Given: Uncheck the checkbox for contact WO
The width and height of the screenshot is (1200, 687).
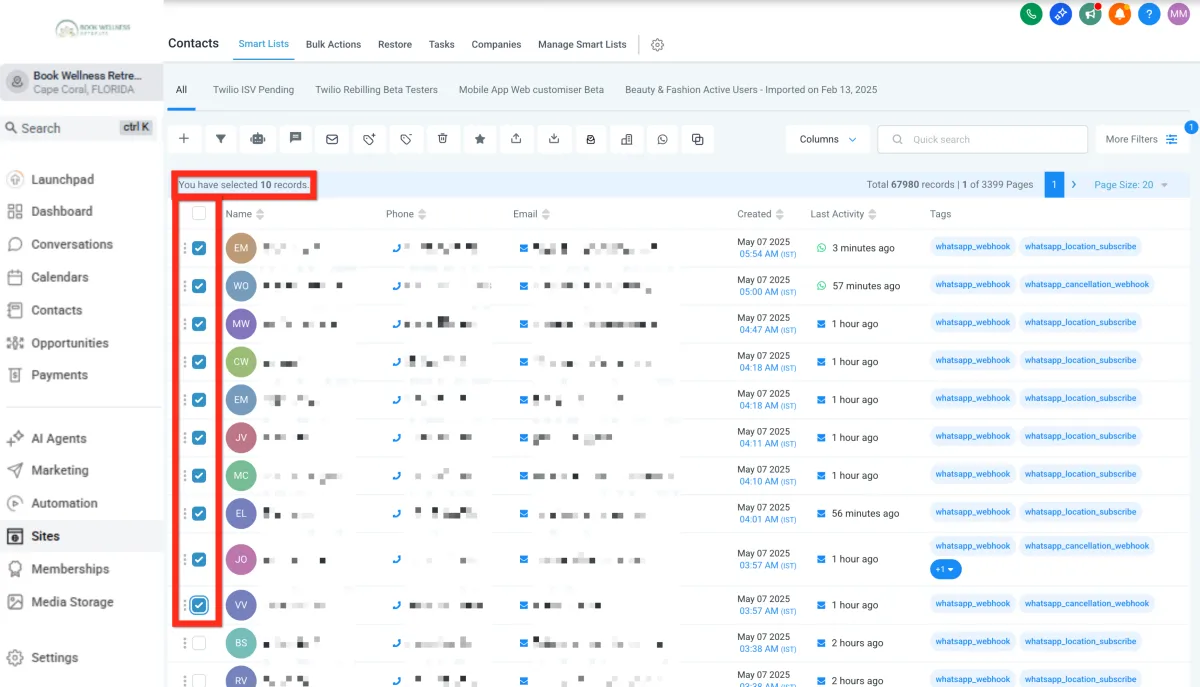Looking at the screenshot, I should [x=199, y=286].
